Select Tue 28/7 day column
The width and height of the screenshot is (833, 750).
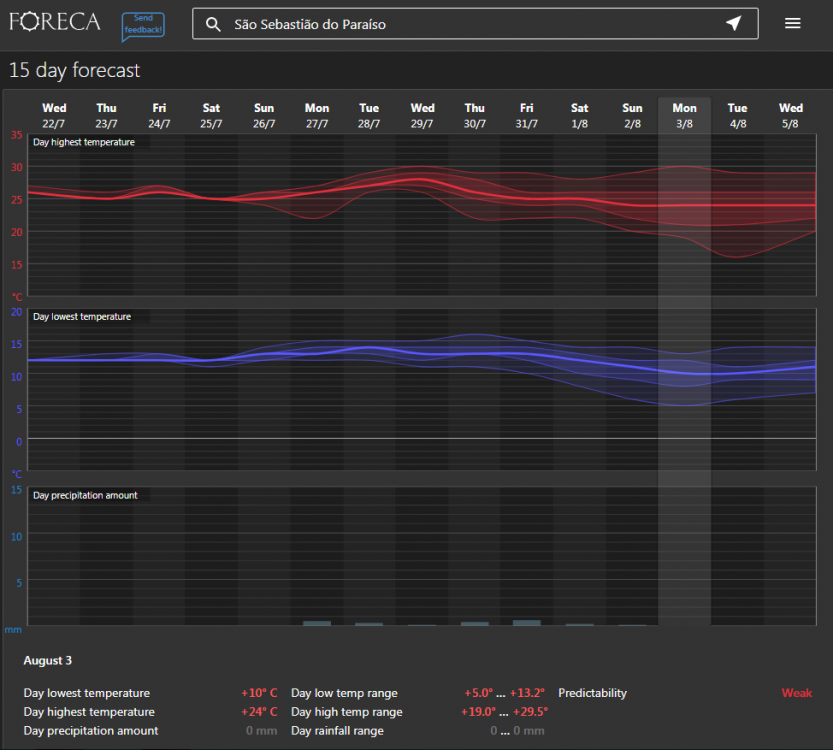click(x=369, y=115)
